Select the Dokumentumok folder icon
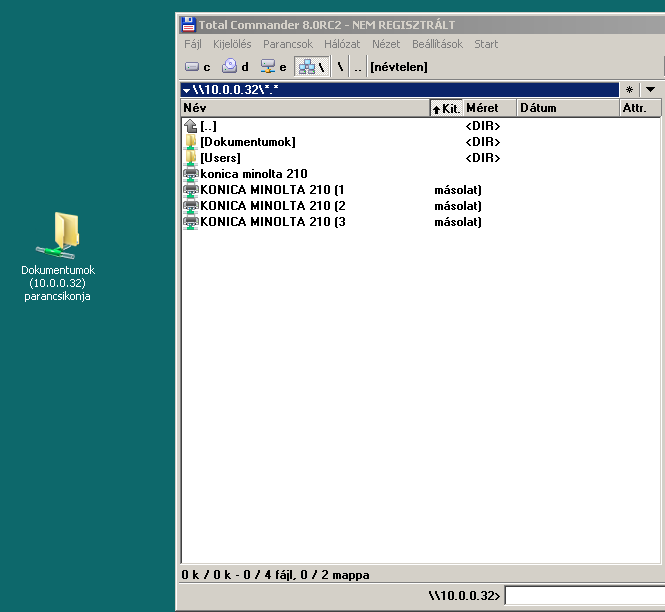The height and width of the screenshot is (612, 665). [190, 142]
